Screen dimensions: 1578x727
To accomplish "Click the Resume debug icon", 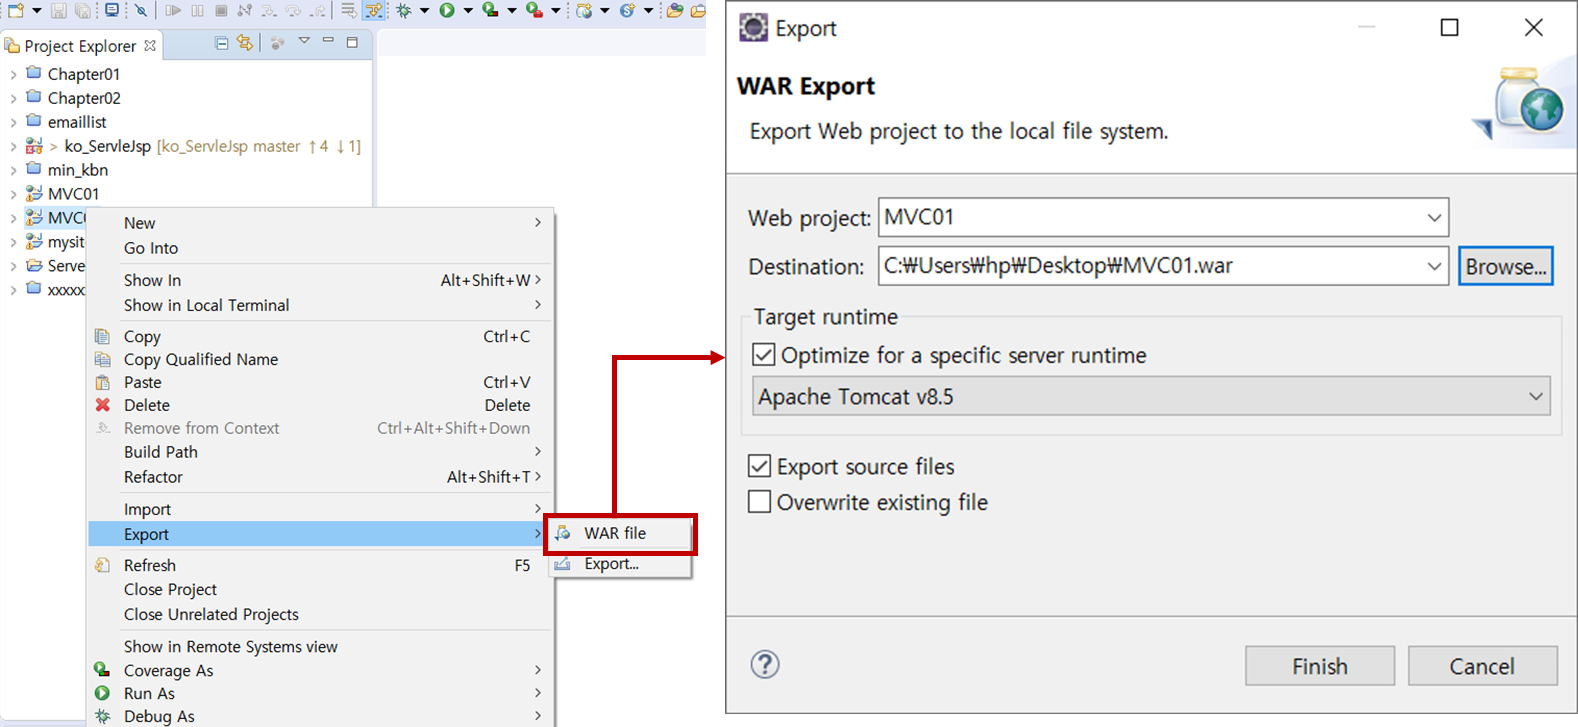I will [173, 10].
